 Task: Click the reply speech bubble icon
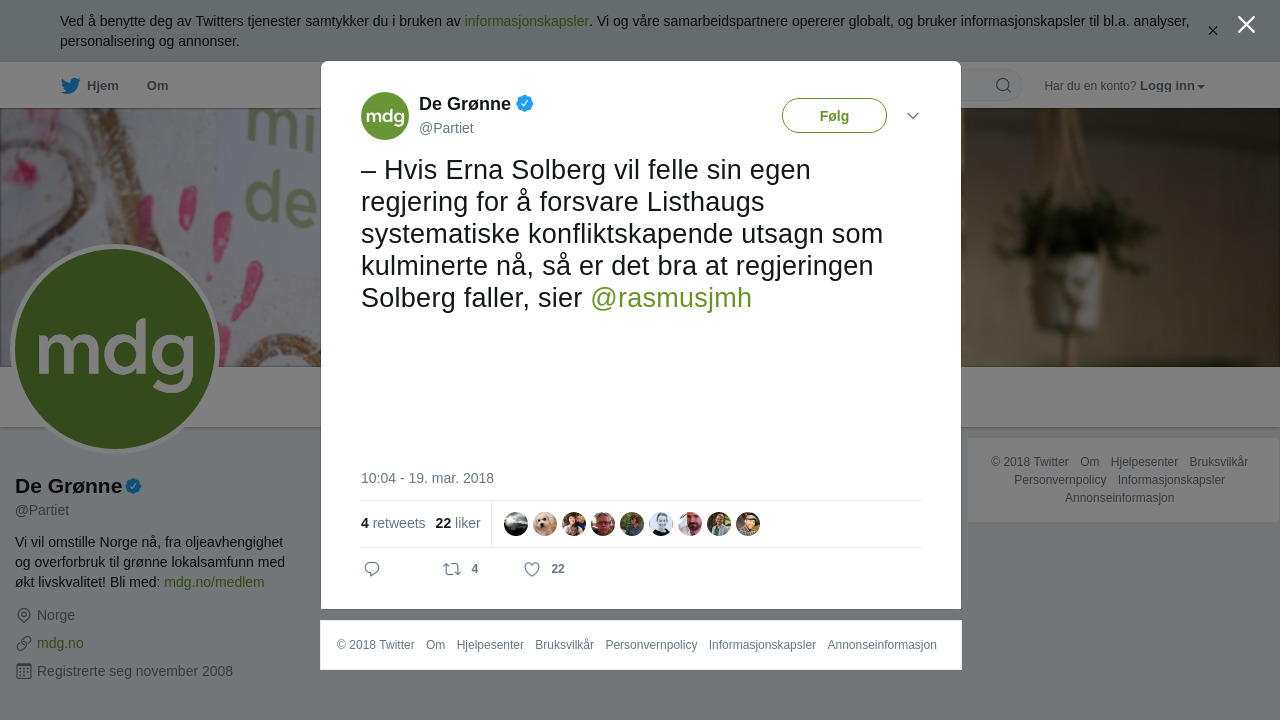372,569
